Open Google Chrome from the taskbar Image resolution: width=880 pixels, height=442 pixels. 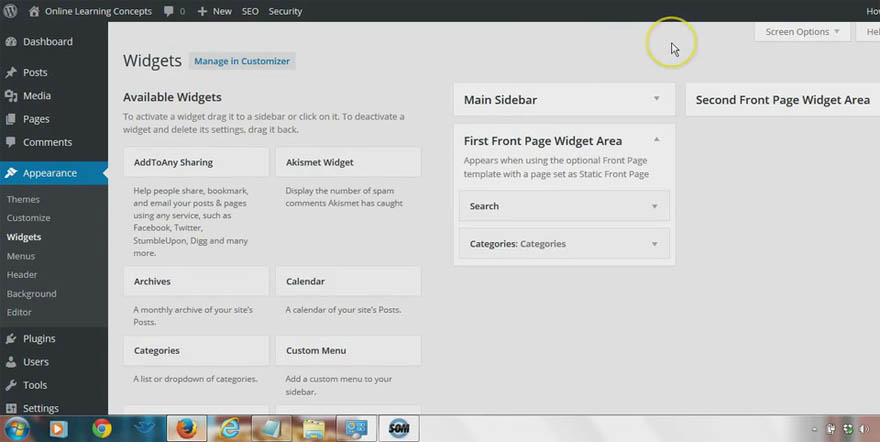pos(102,429)
